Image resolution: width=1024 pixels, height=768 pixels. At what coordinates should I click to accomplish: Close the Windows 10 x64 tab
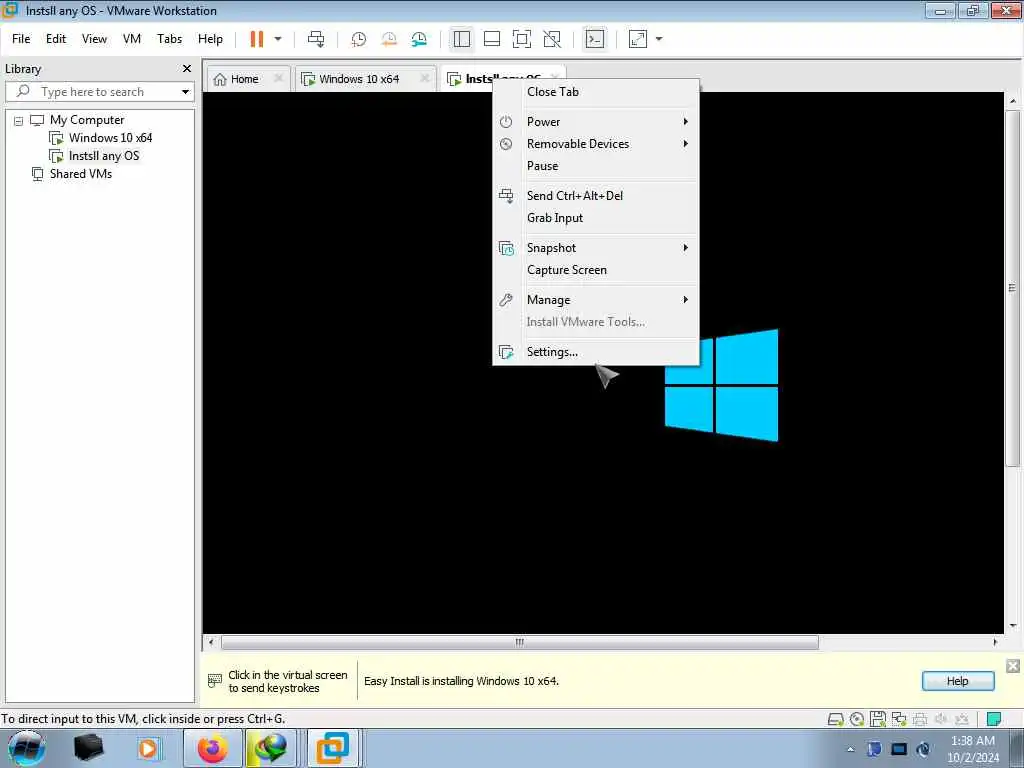(x=424, y=78)
